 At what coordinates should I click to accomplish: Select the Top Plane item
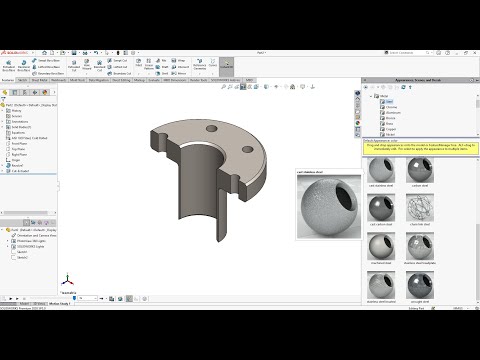tap(16, 149)
